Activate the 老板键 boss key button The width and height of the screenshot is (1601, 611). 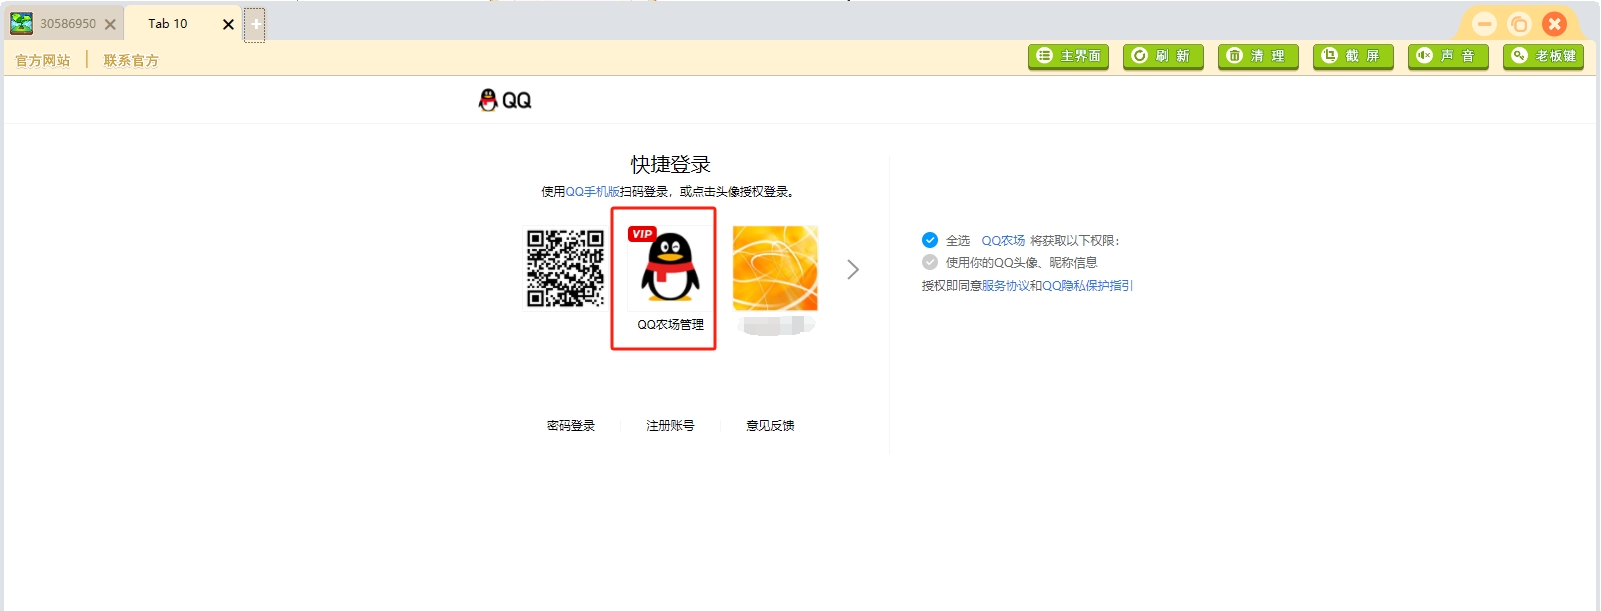(1543, 56)
